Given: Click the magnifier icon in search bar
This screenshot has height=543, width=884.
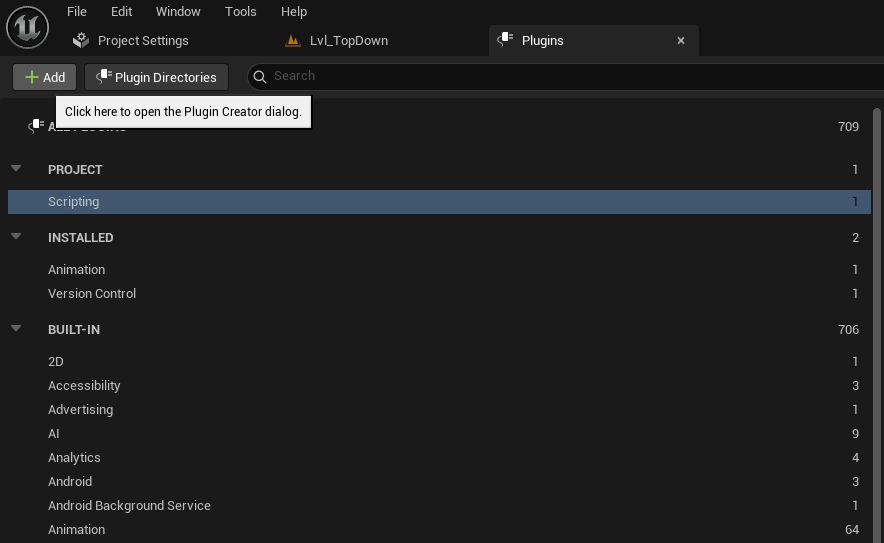Looking at the screenshot, I should pos(260,76).
